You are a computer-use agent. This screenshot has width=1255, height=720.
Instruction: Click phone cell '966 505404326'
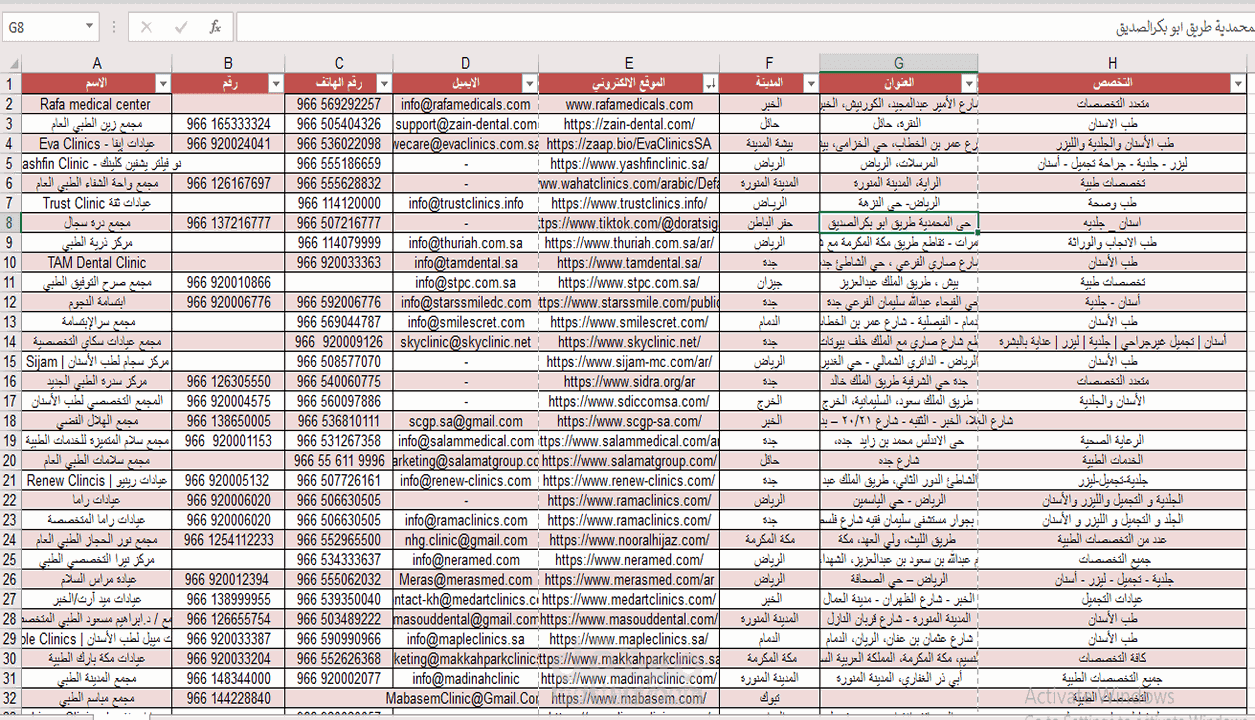tap(339, 124)
